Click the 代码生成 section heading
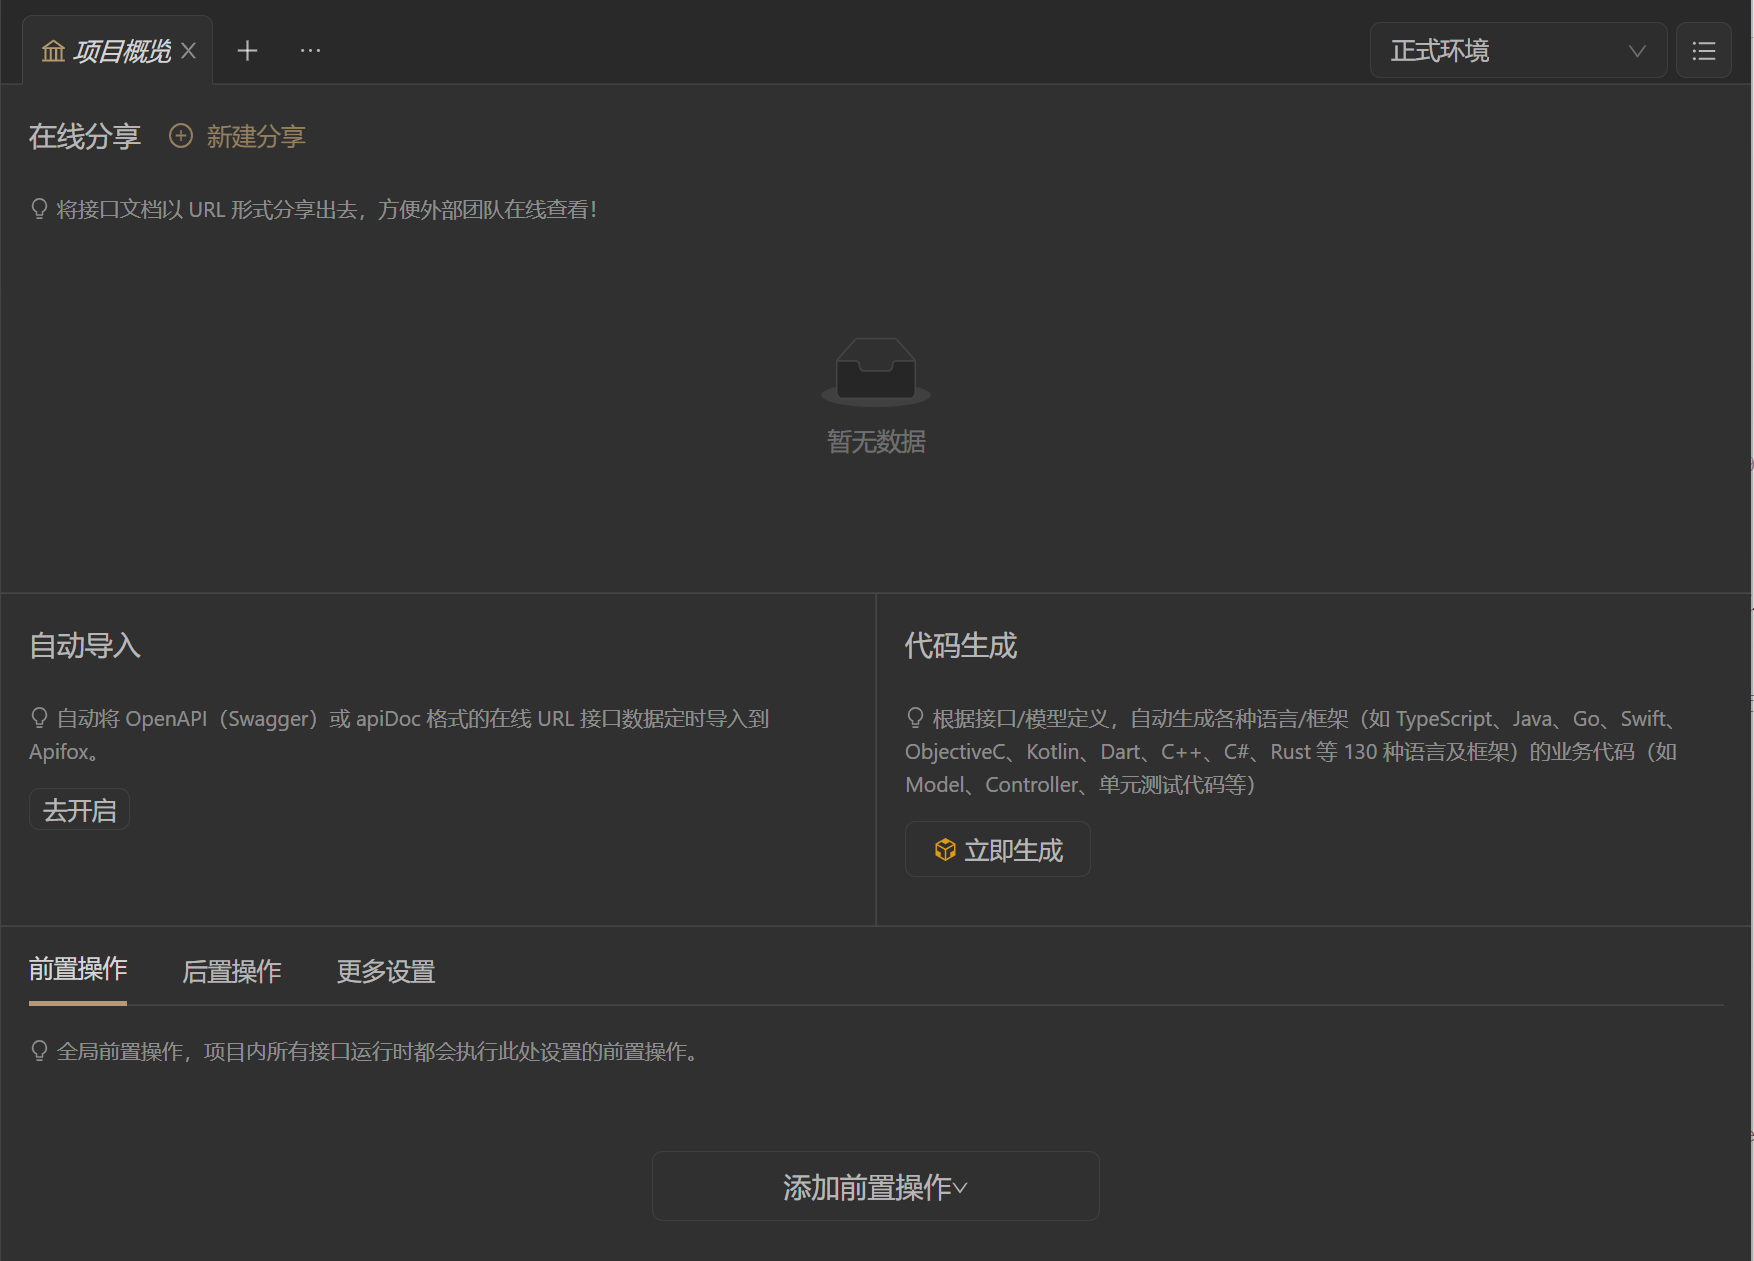 tap(961, 645)
